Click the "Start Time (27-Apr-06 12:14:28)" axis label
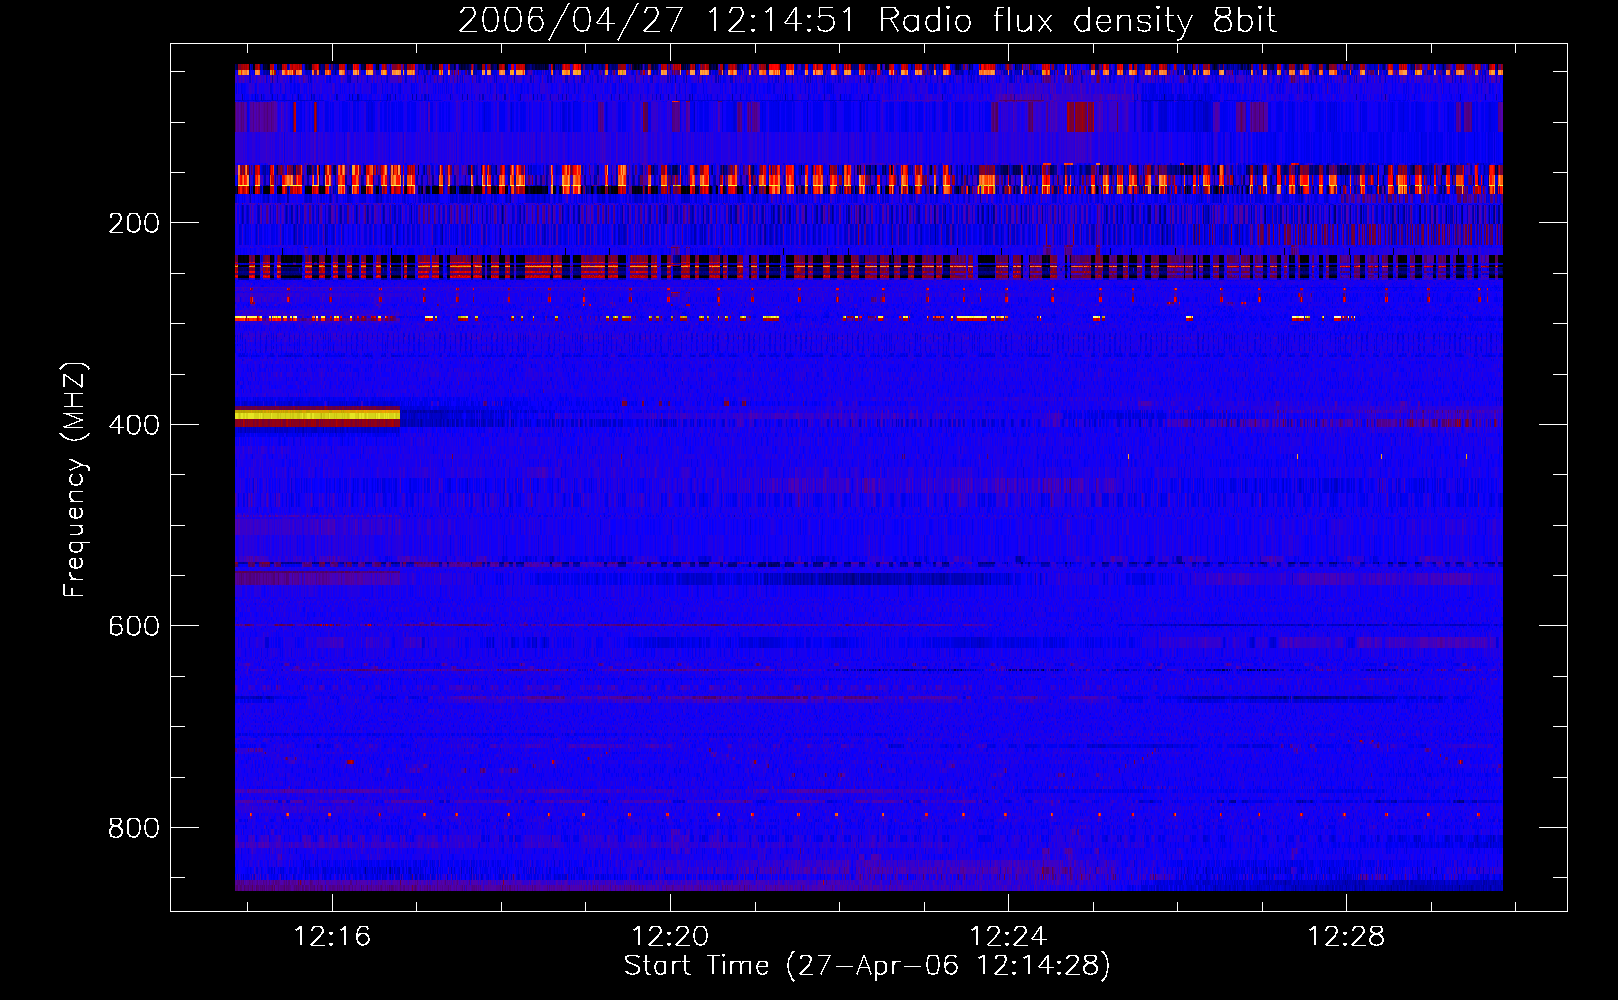Image resolution: width=1618 pixels, height=1000 pixels. coord(867,966)
